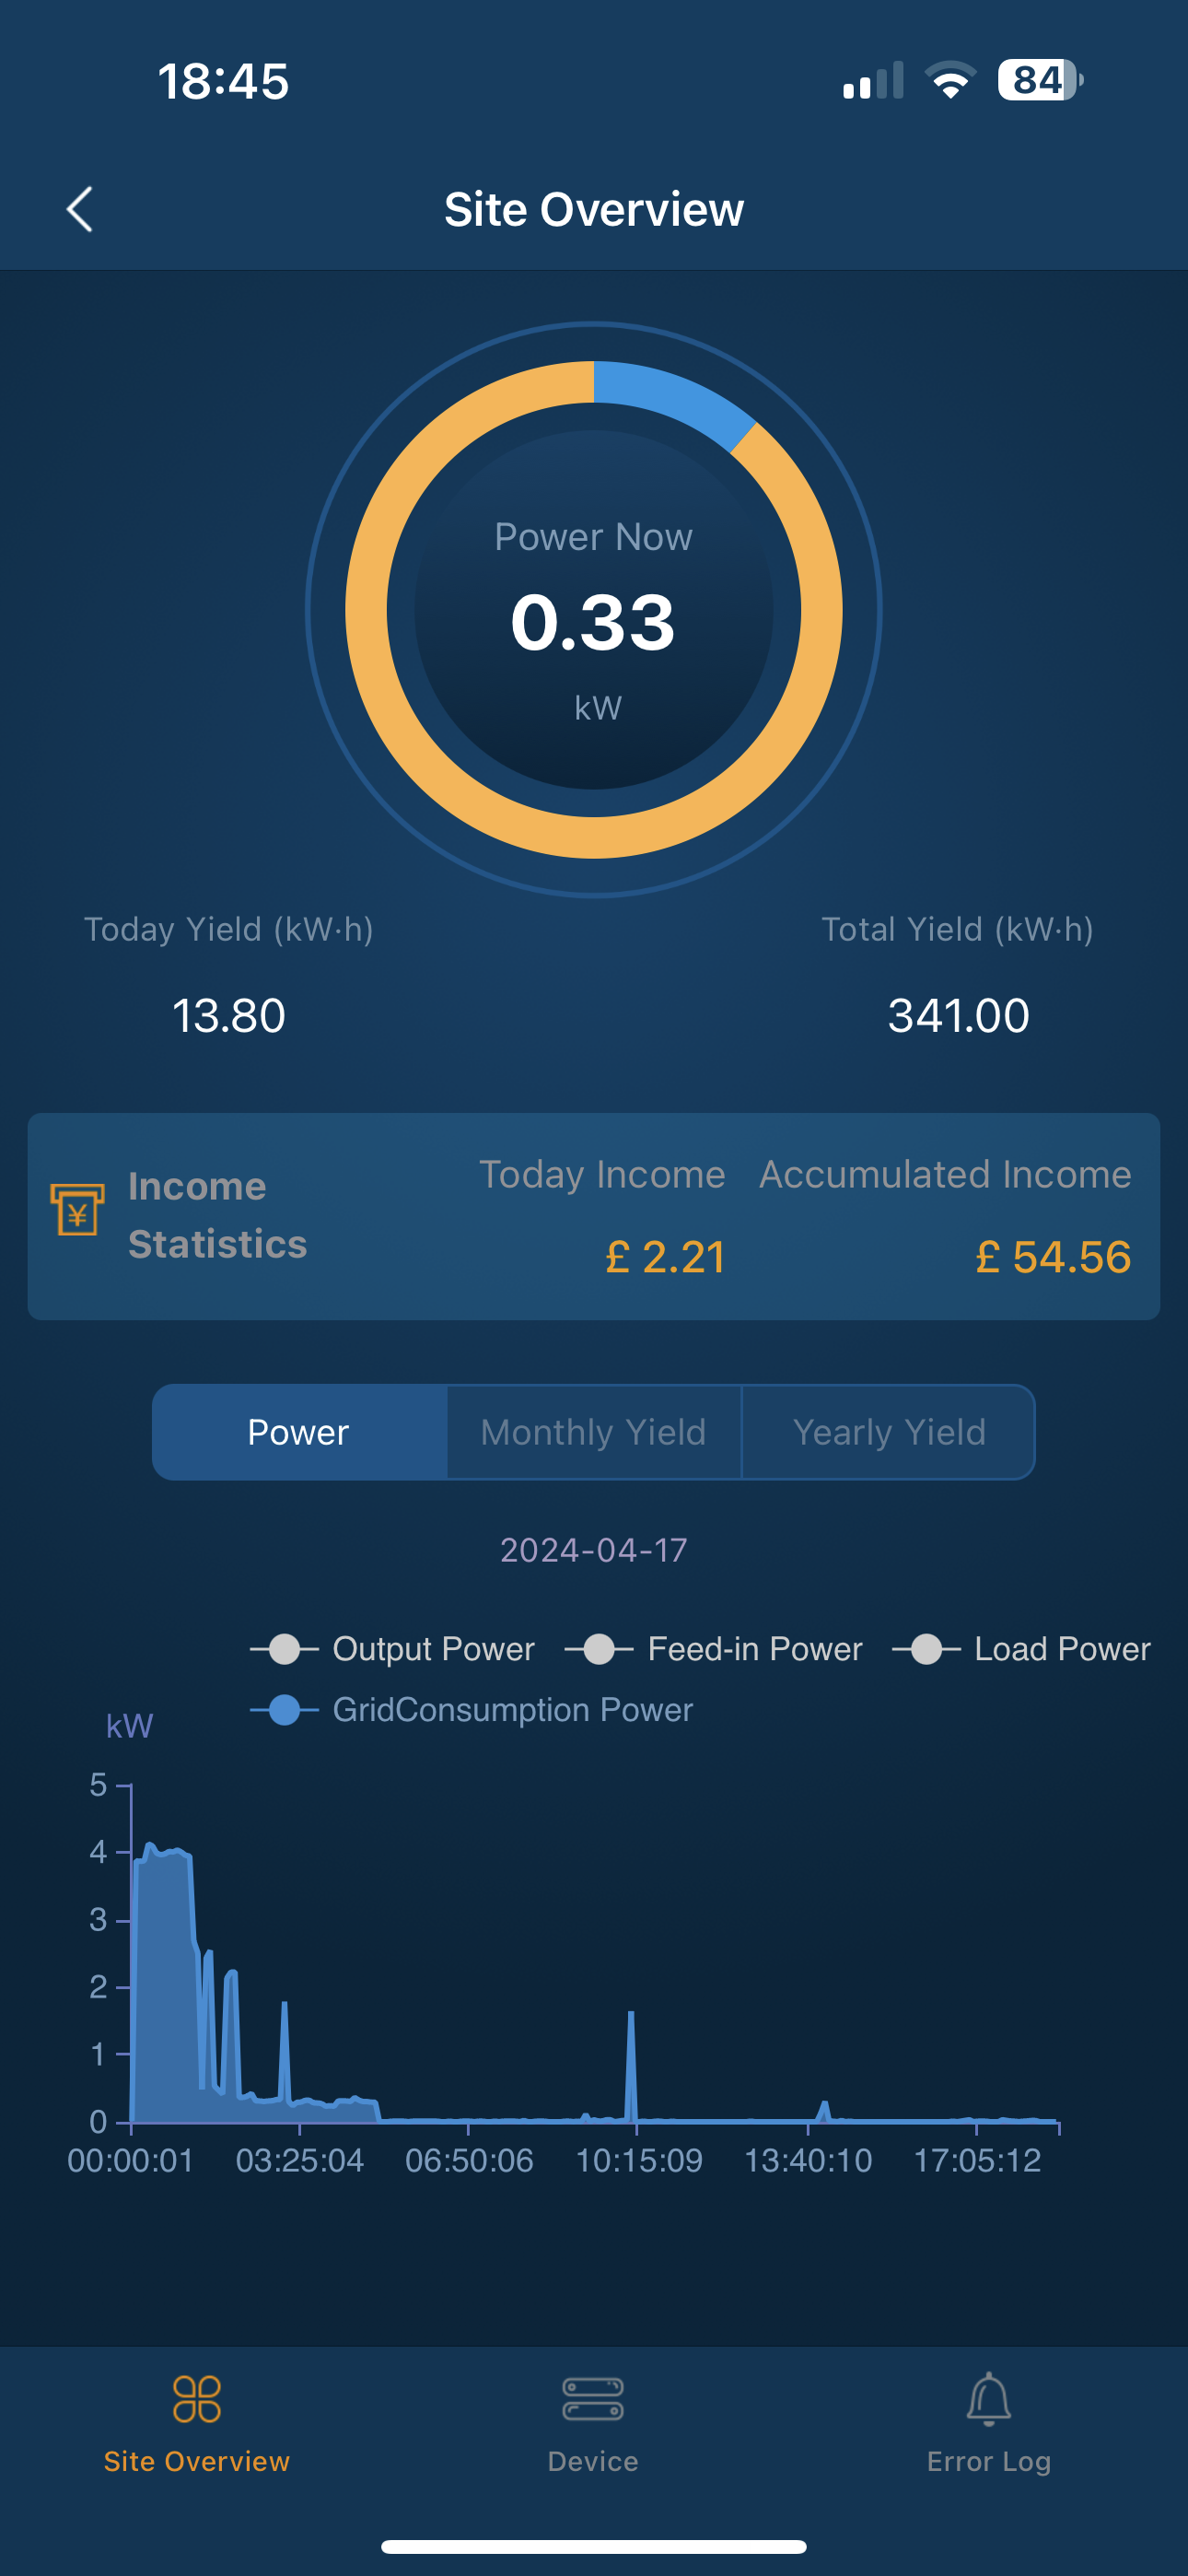1188x2576 pixels.
Task: Tap the Wi-Fi status icon
Action: [950, 80]
